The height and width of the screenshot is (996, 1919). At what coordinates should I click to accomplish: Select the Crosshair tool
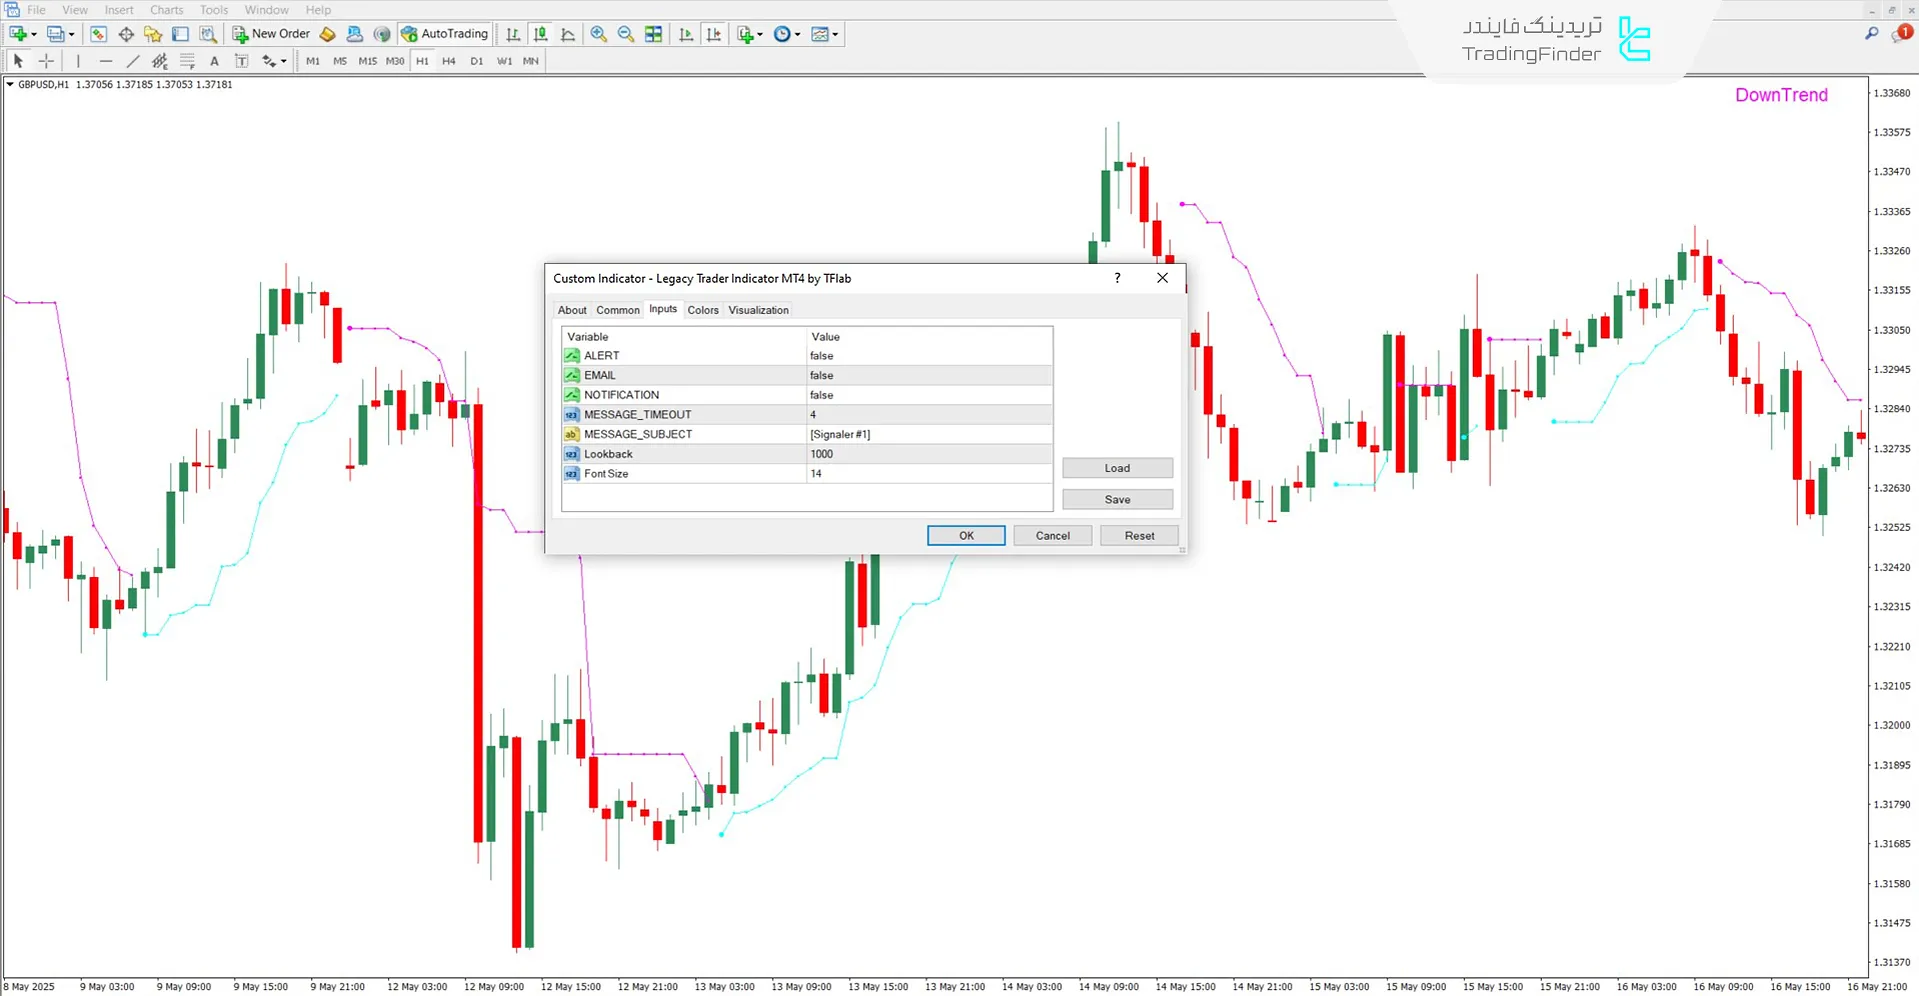pos(46,61)
